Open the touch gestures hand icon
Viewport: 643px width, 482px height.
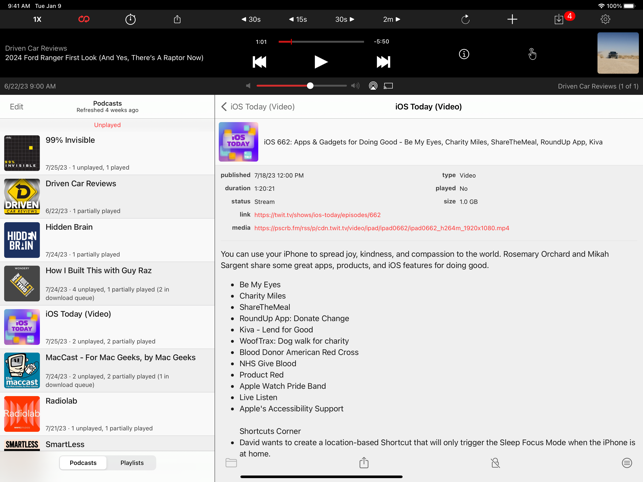pyautogui.click(x=532, y=54)
